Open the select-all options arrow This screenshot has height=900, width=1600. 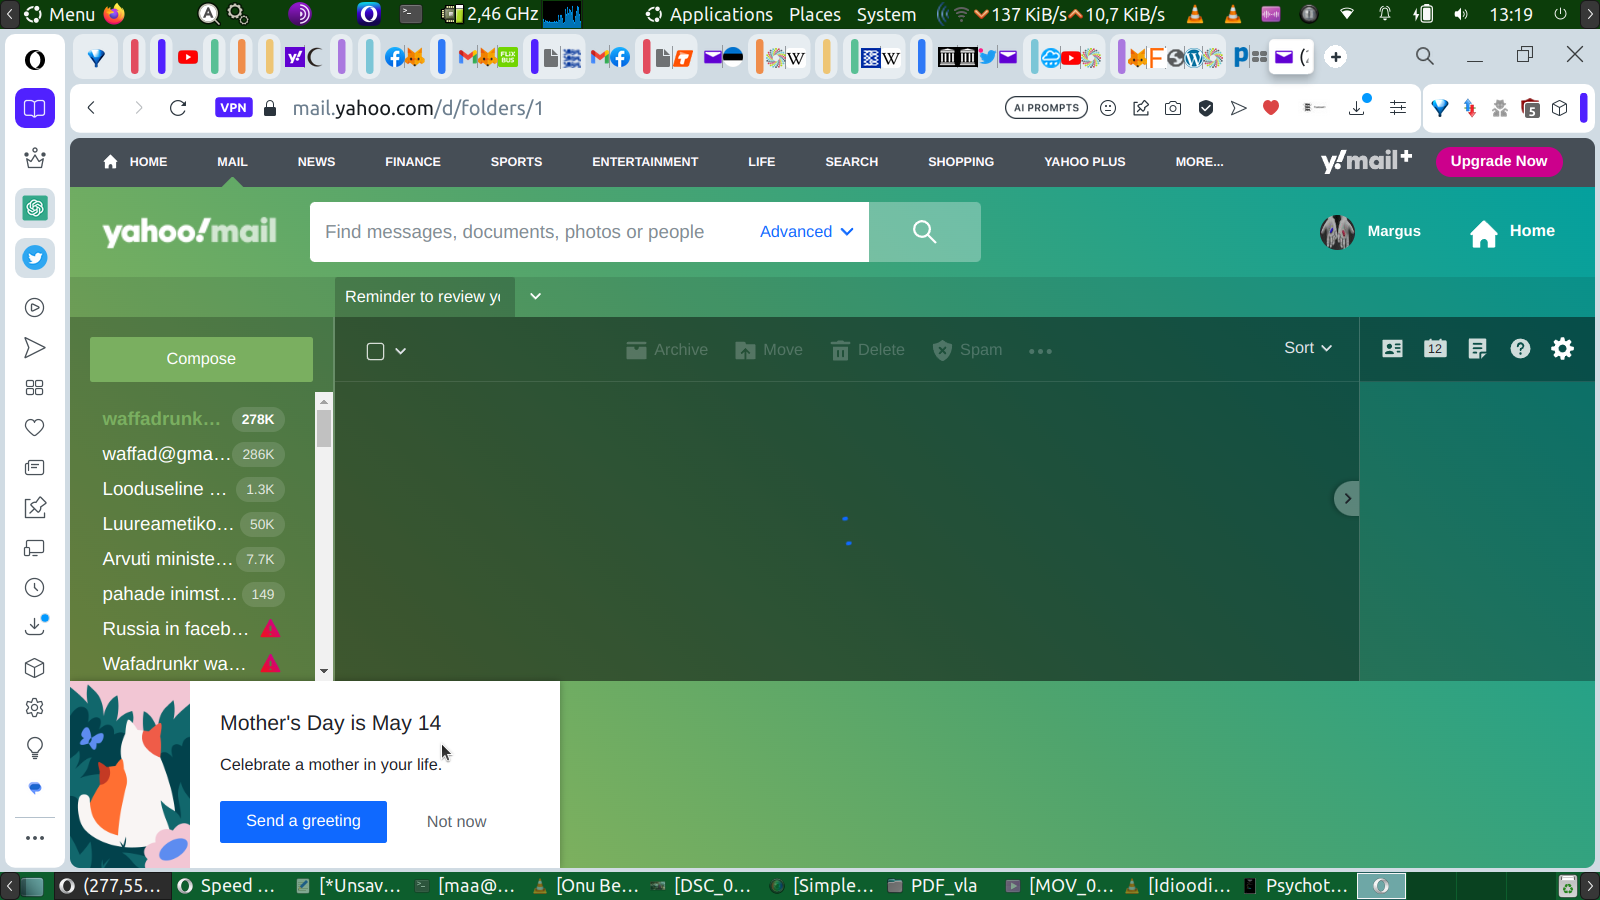pyautogui.click(x=401, y=351)
